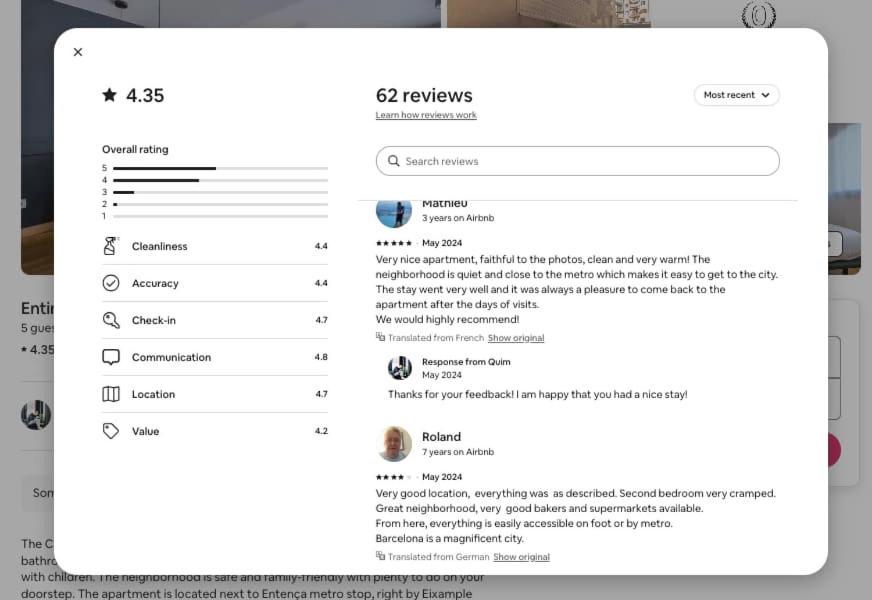Image resolution: width=872 pixels, height=600 pixels.
Task: Click the Value price tag icon
Action: (x=111, y=431)
